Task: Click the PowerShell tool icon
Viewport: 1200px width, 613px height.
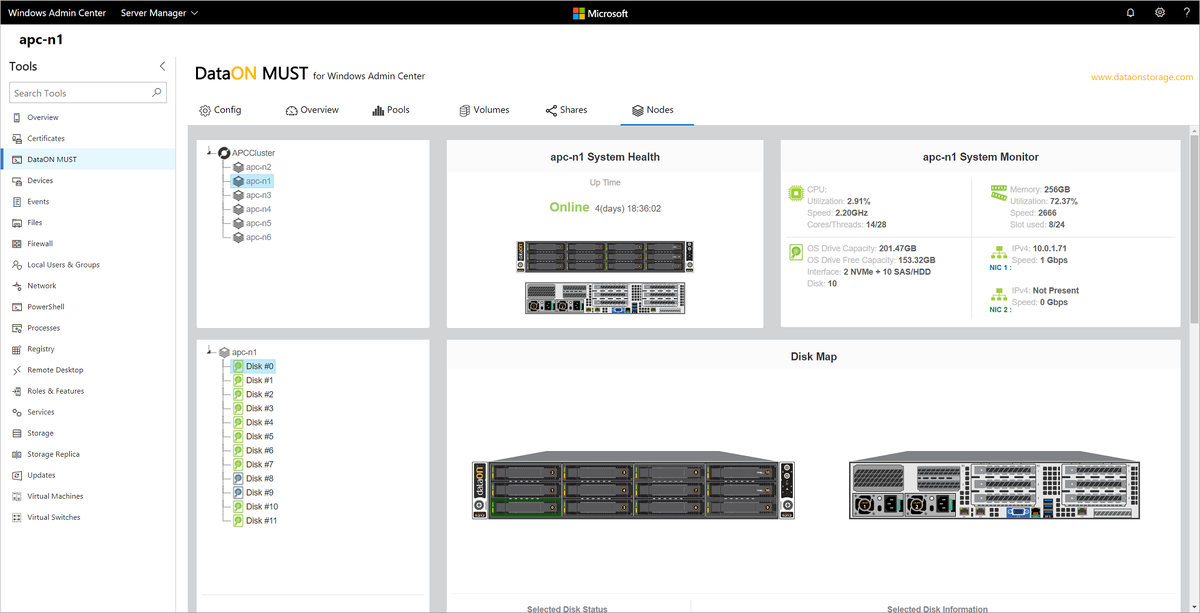Action: (17, 307)
